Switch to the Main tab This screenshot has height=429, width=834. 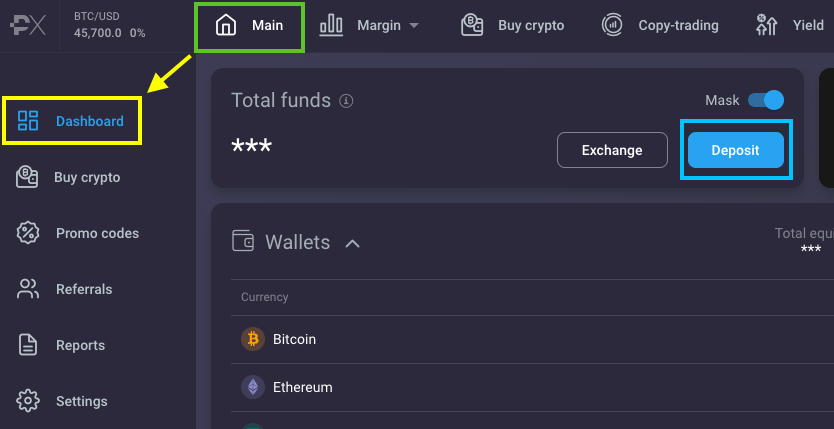[249, 25]
